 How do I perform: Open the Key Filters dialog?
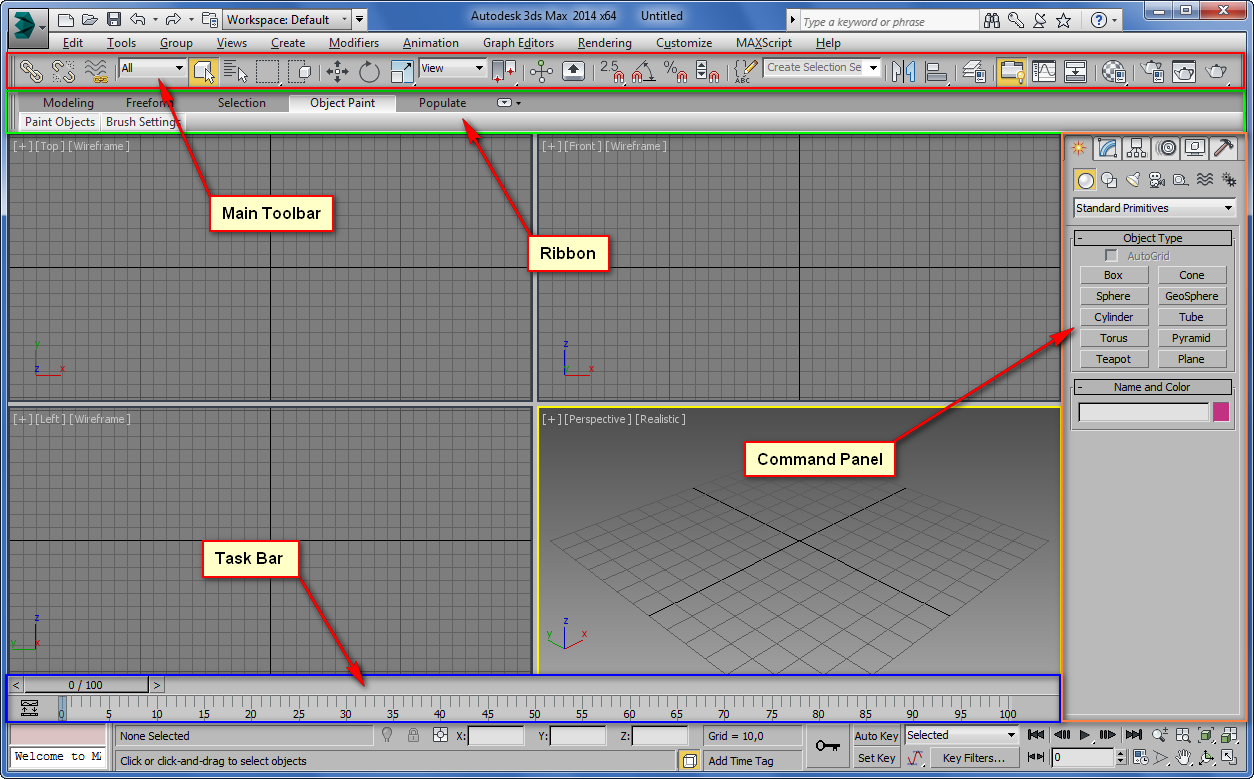pyautogui.click(x=974, y=758)
